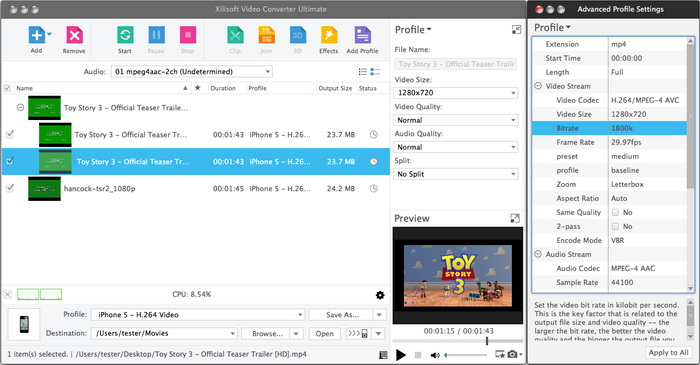The width and height of the screenshot is (700, 365).
Task: Toggle the select-all checkbox in header
Action: point(7,88)
